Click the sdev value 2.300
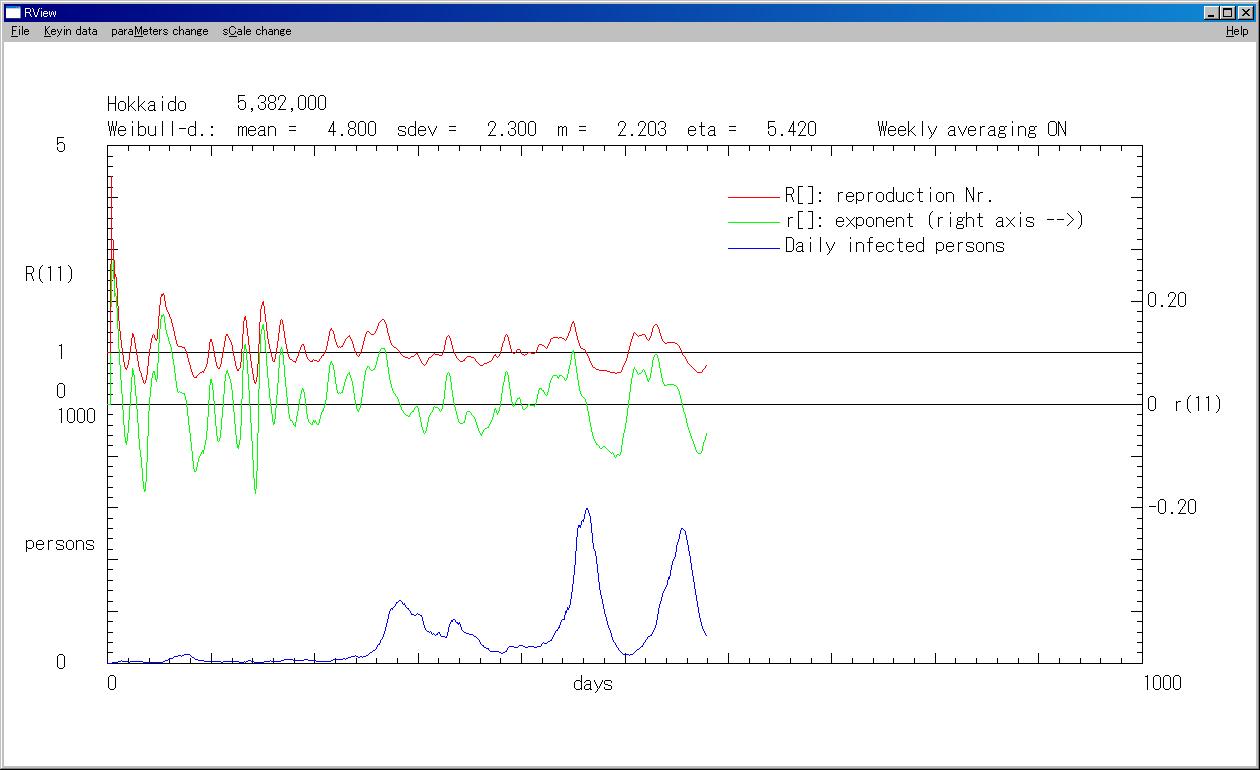 [511, 129]
